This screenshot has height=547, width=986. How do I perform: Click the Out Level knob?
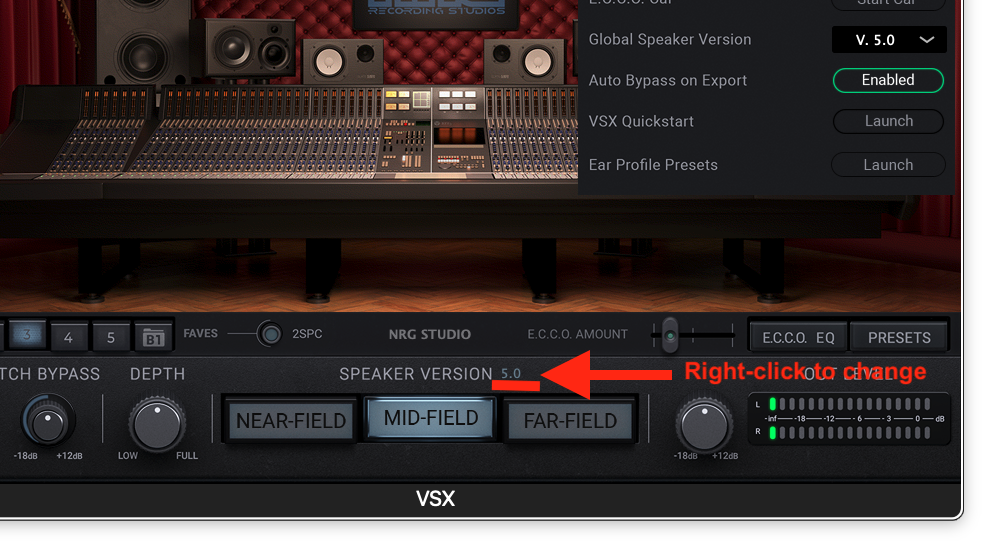click(704, 426)
